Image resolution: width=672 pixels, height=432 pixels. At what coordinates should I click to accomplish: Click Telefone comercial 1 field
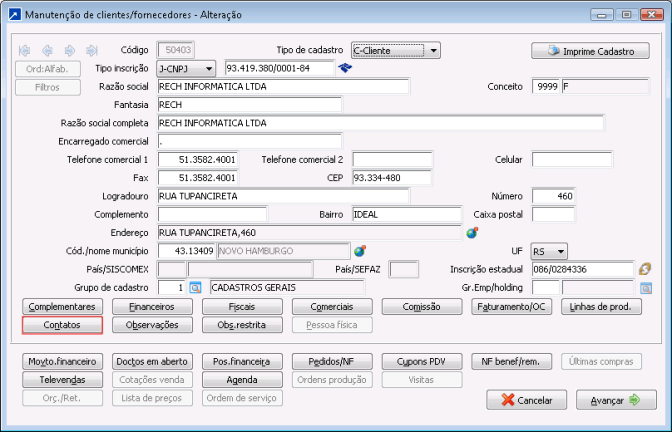[198, 160]
